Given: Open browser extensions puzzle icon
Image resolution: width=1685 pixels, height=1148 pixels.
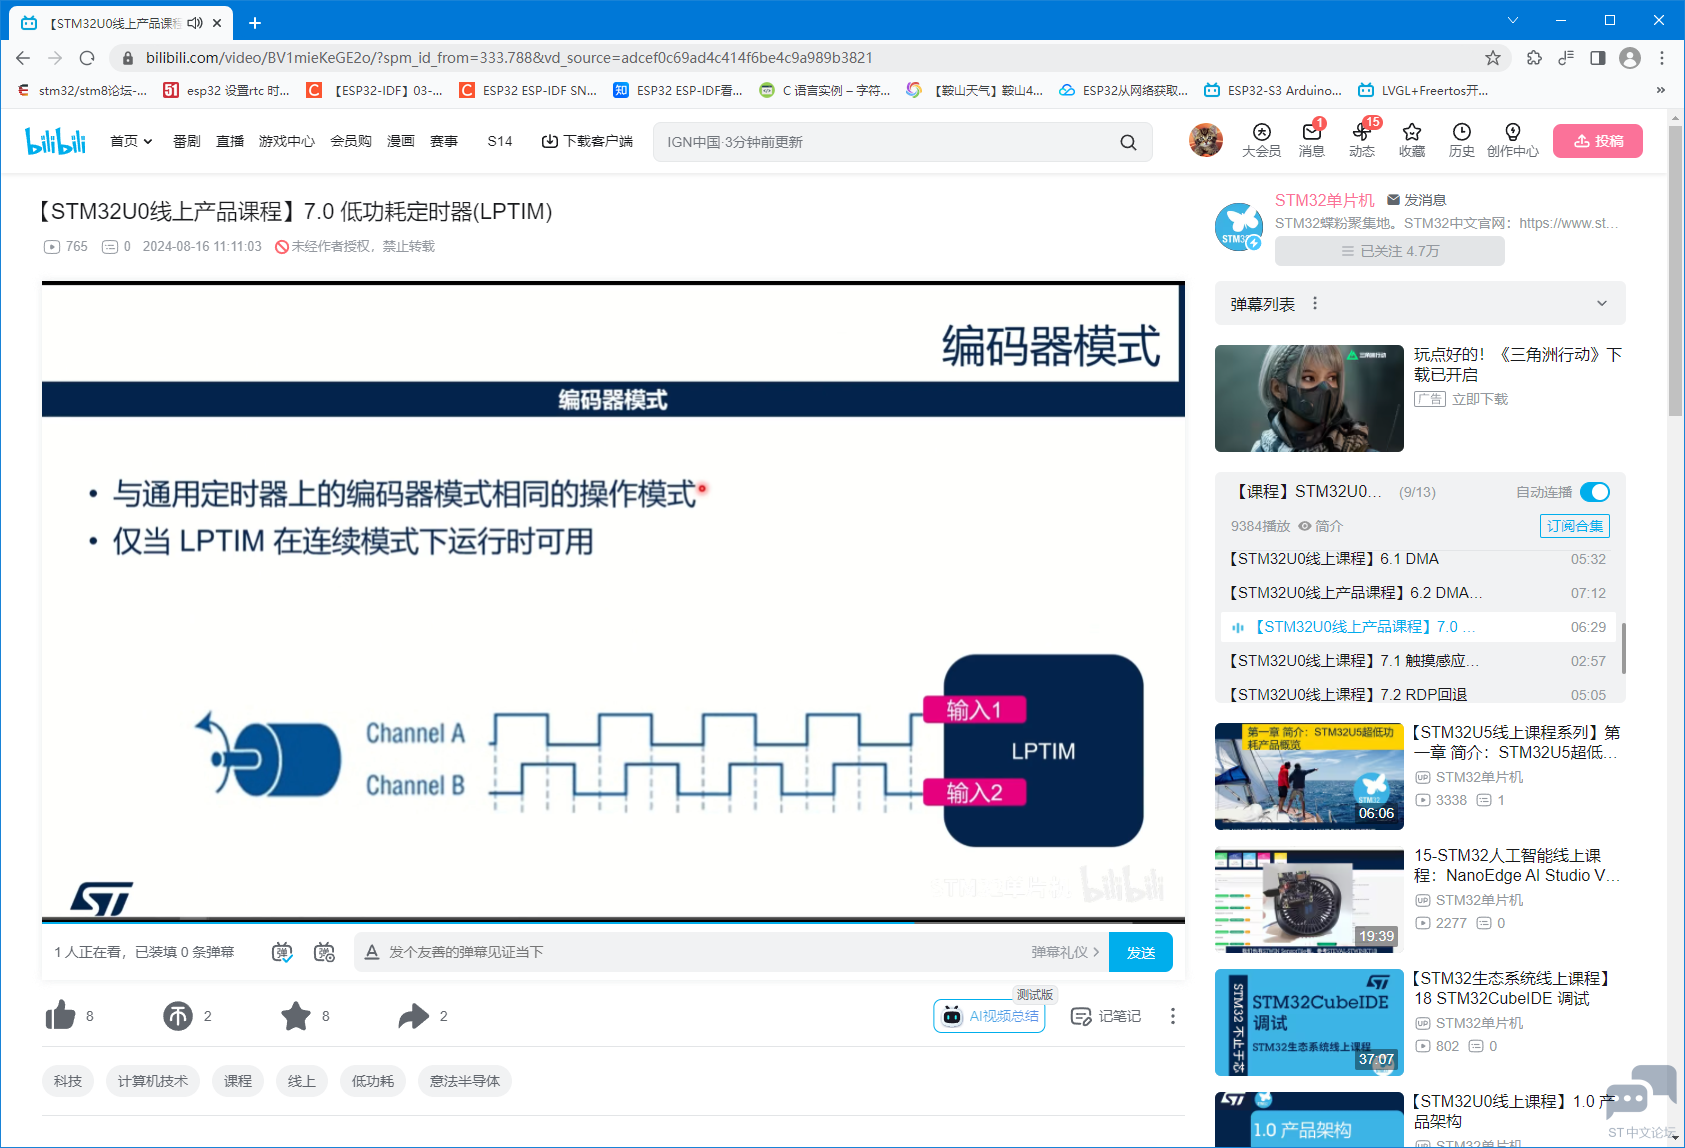Looking at the screenshot, I should point(1534,58).
